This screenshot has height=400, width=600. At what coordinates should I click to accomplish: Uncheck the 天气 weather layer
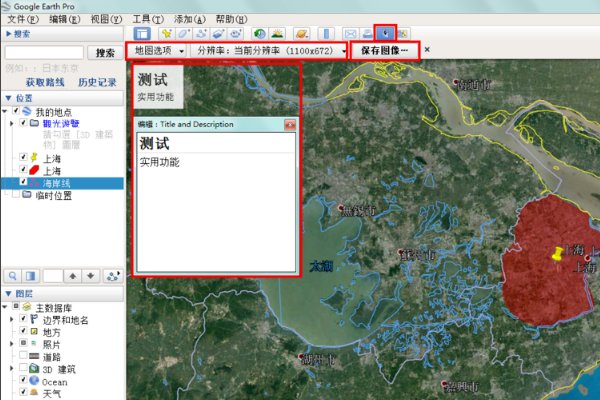pyautogui.click(x=23, y=392)
